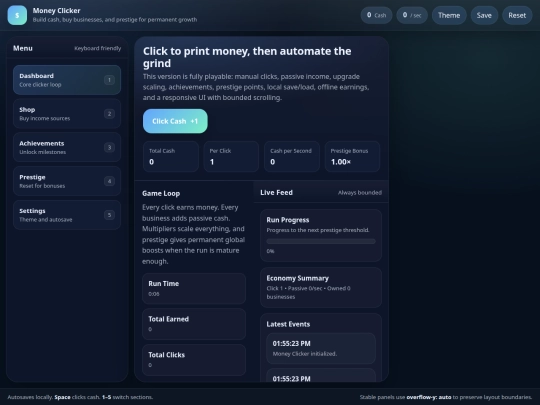Go to the Achievements section
Screen dimensions: 540x405
click(x=67, y=147)
